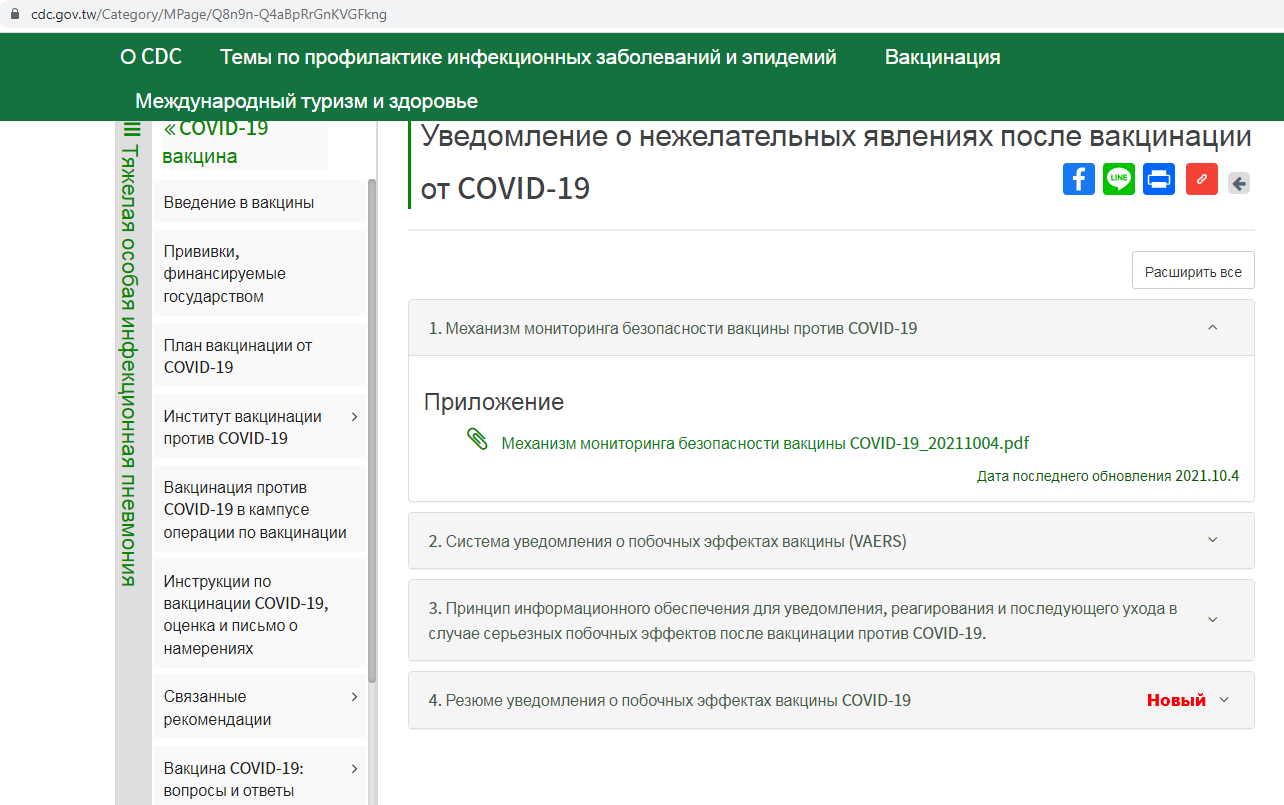Share page via LINE icon

coord(1119,180)
